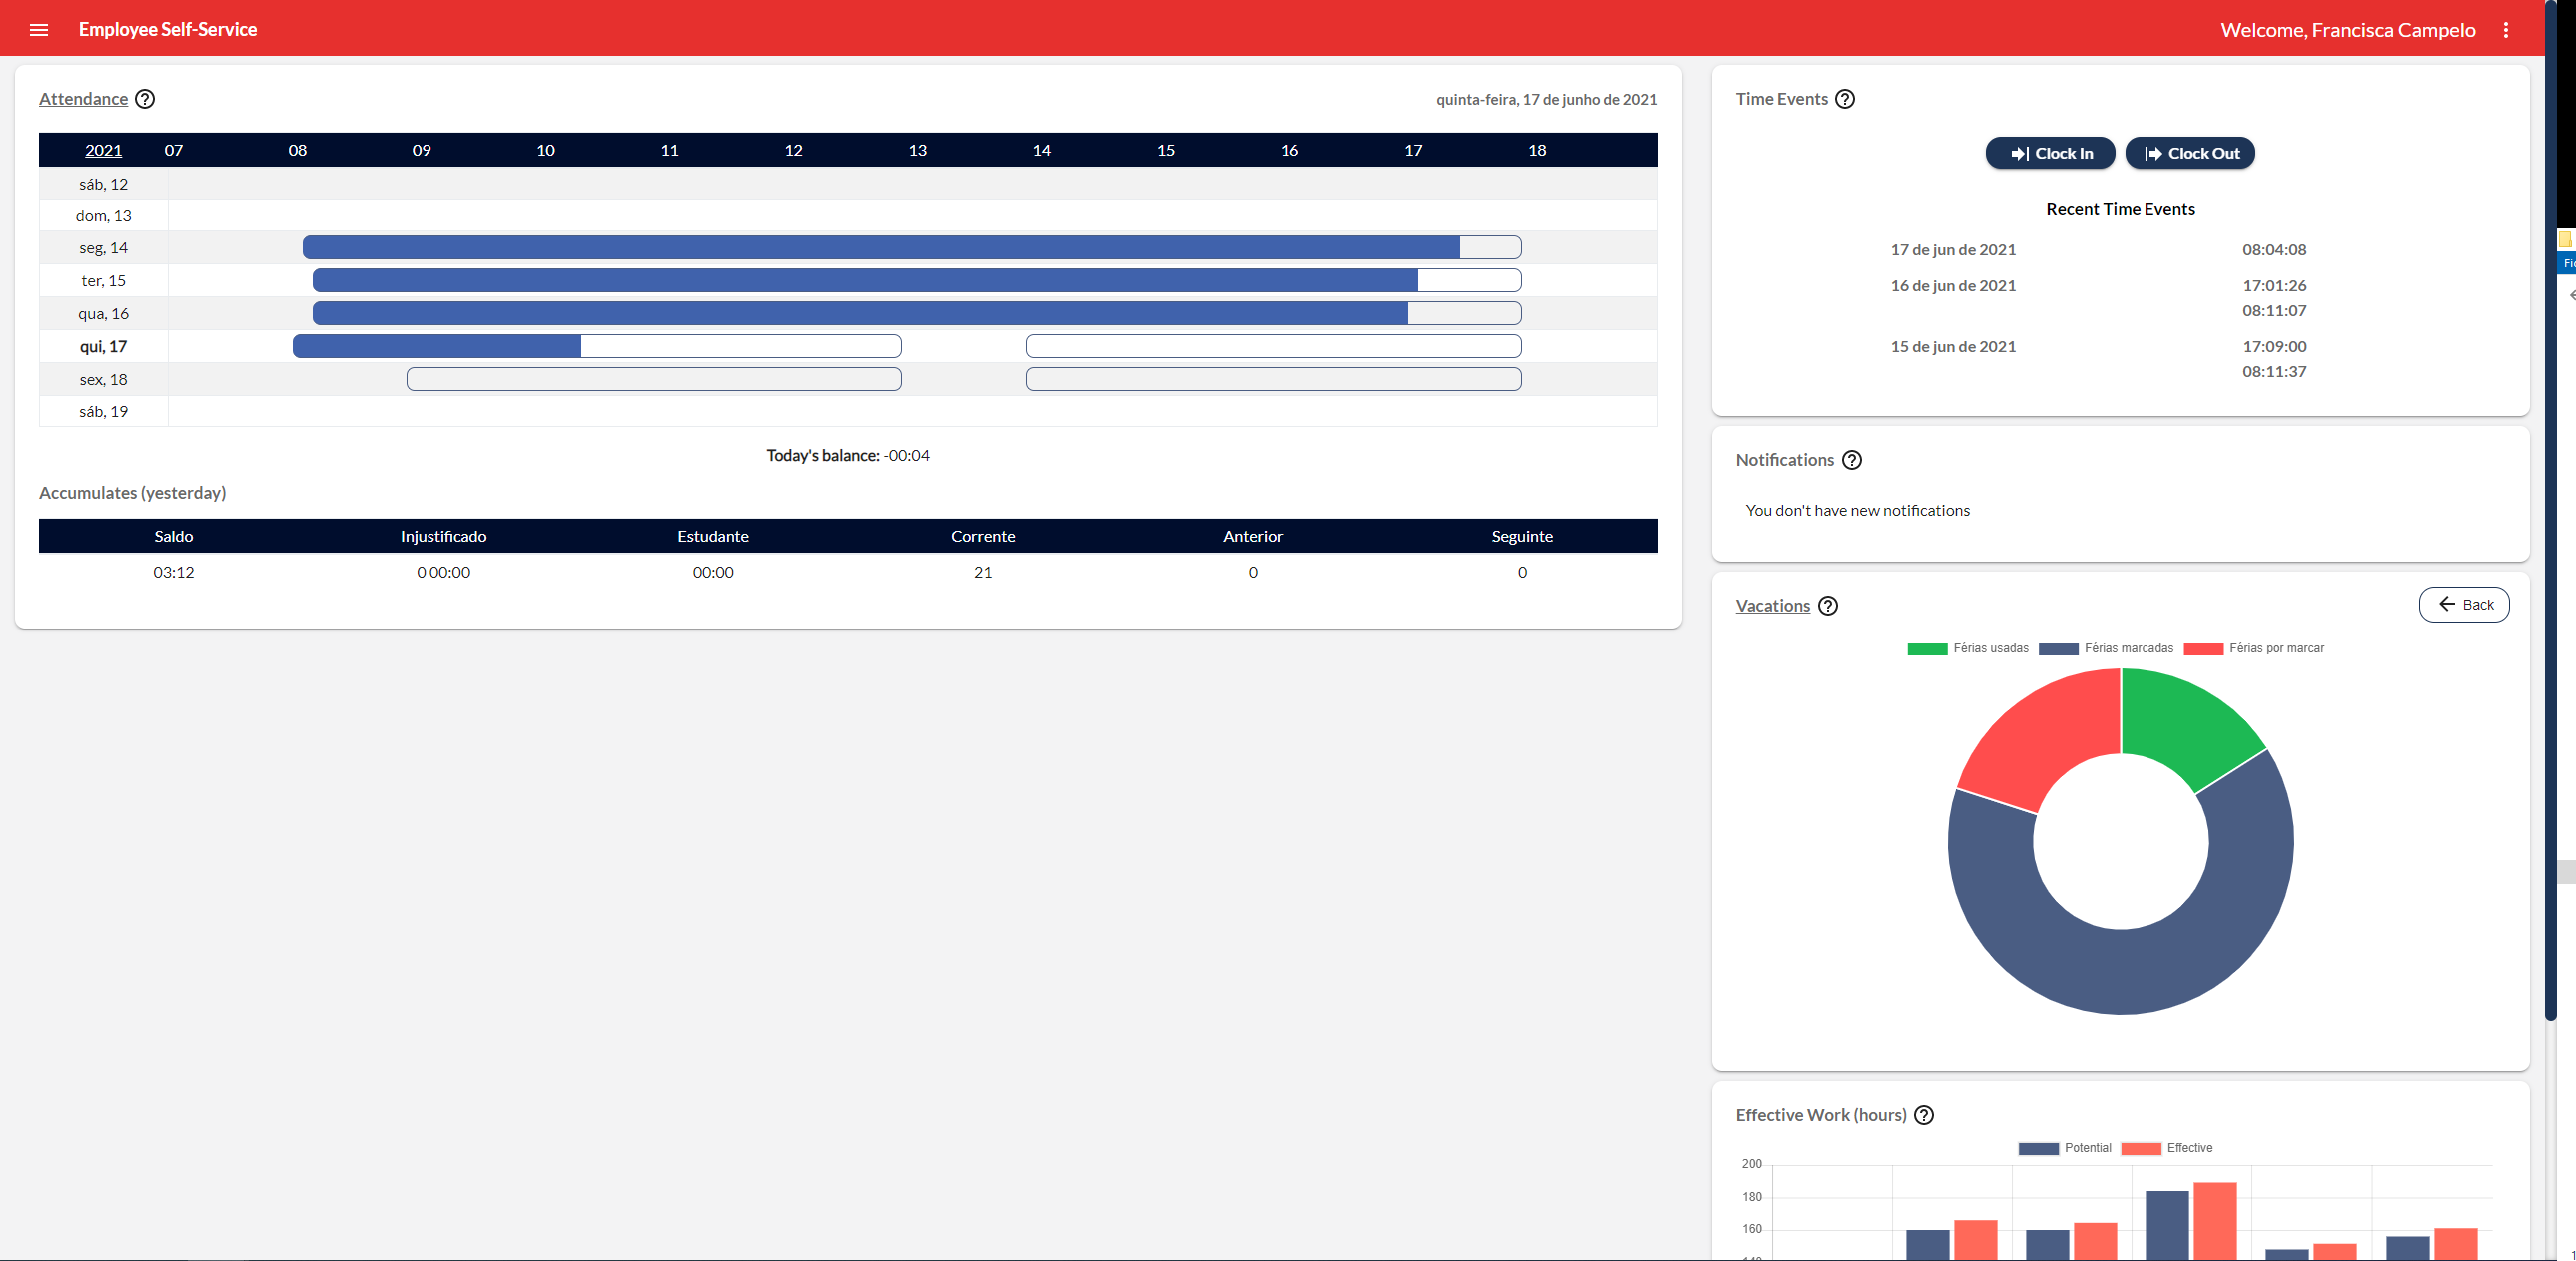Open the underlined Attendance link
This screenshot has width=2576, height=1261.
[x=83, y=98]
